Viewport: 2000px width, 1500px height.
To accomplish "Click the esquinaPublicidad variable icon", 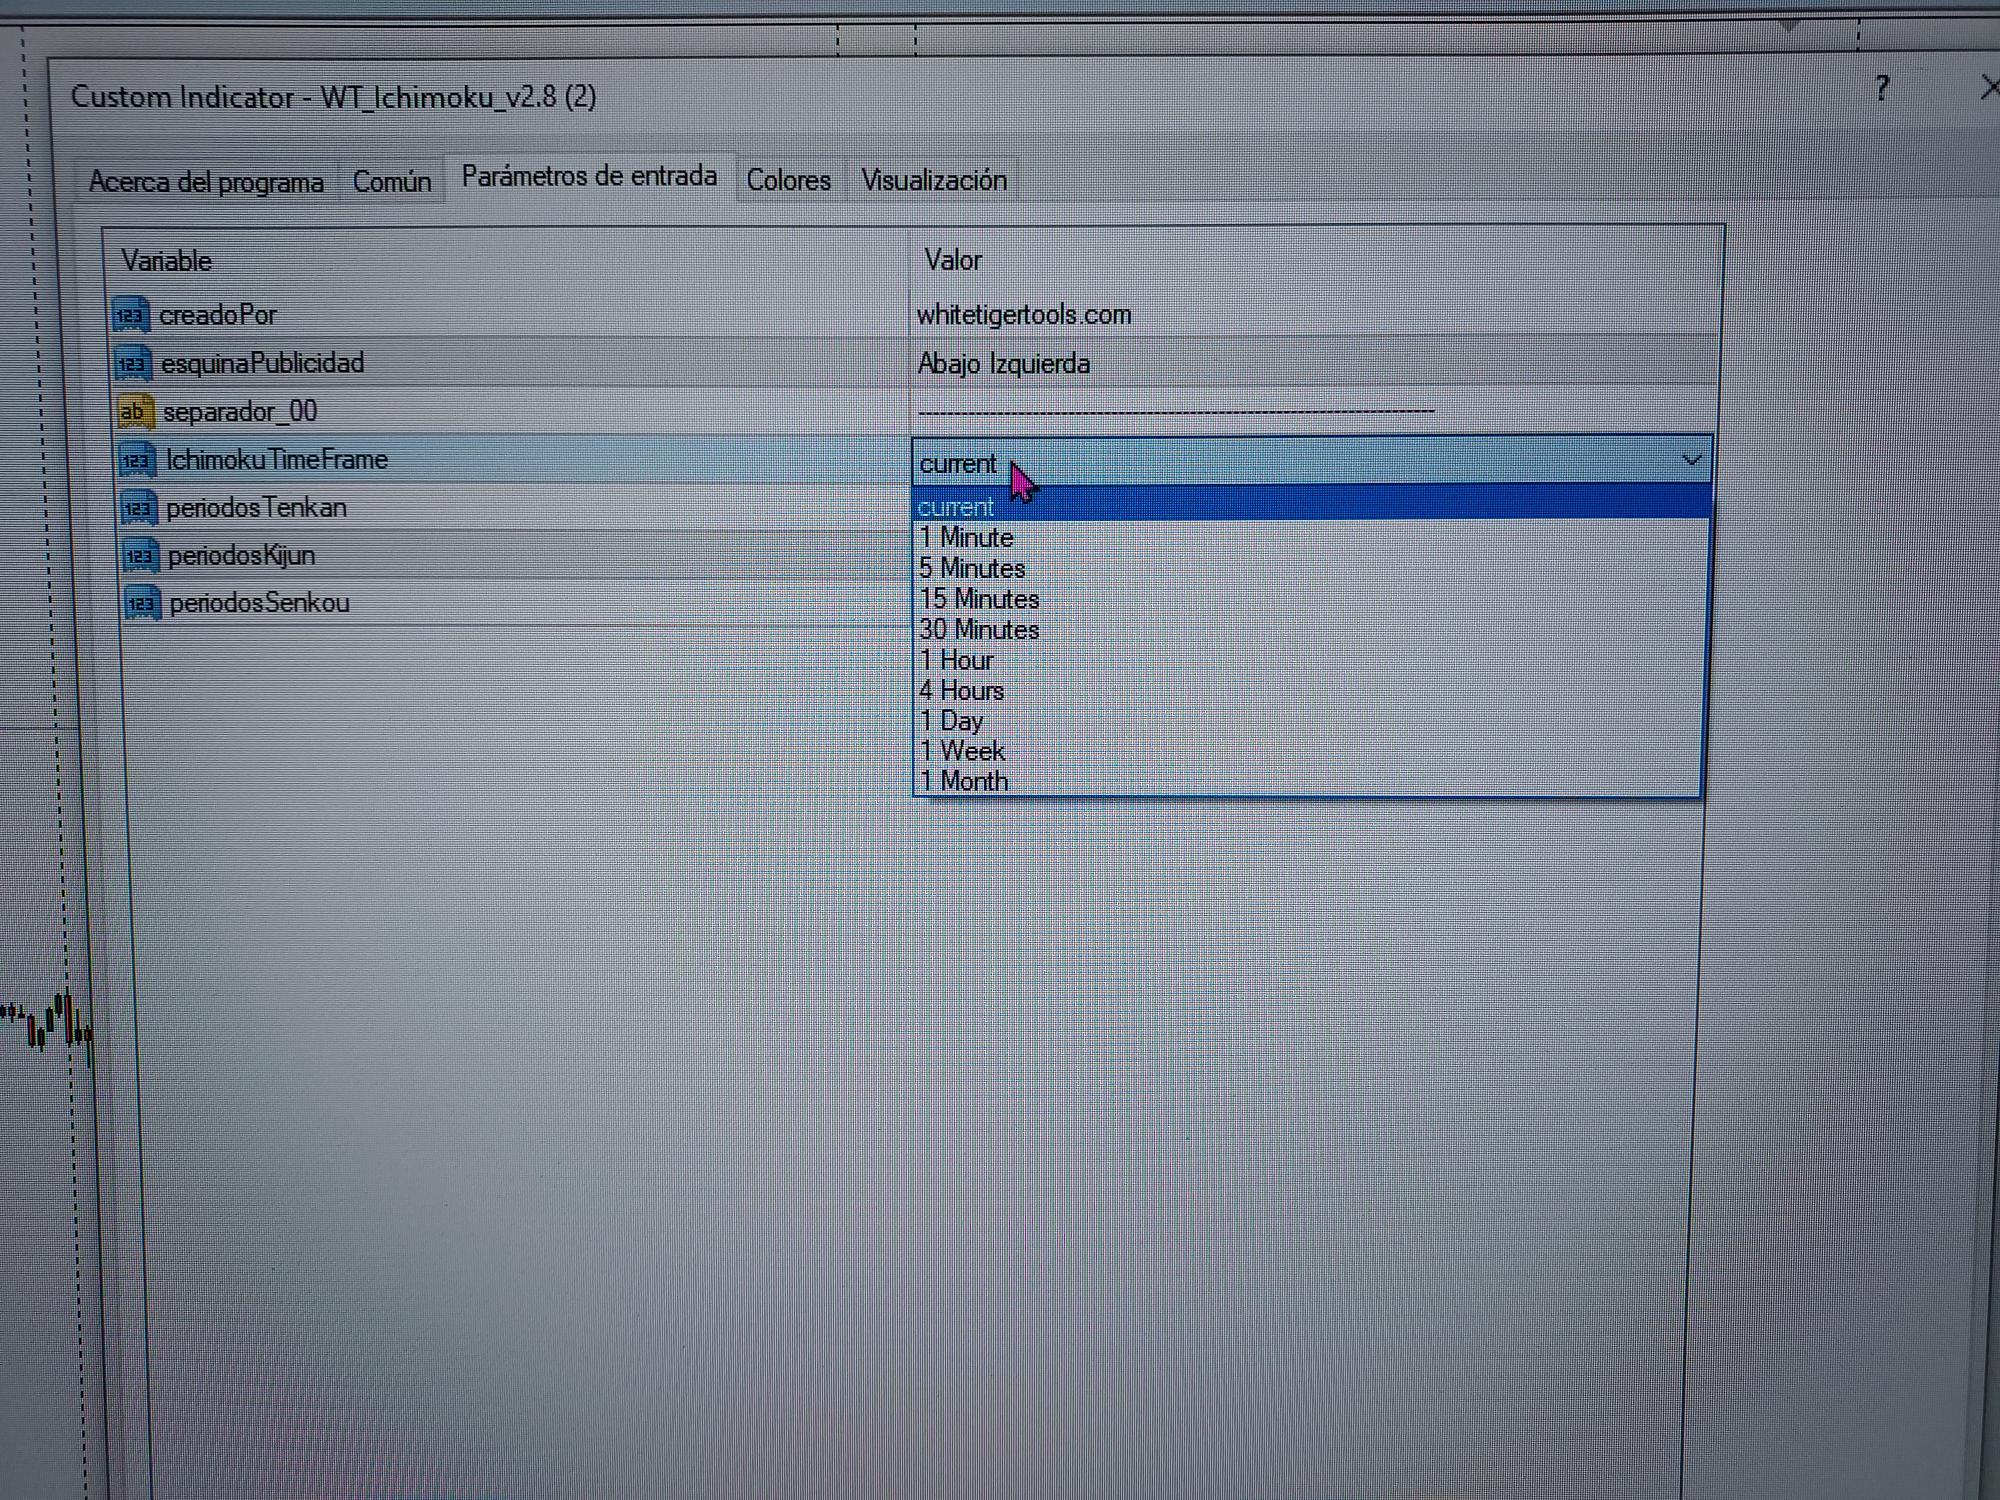I will [132, 364].
